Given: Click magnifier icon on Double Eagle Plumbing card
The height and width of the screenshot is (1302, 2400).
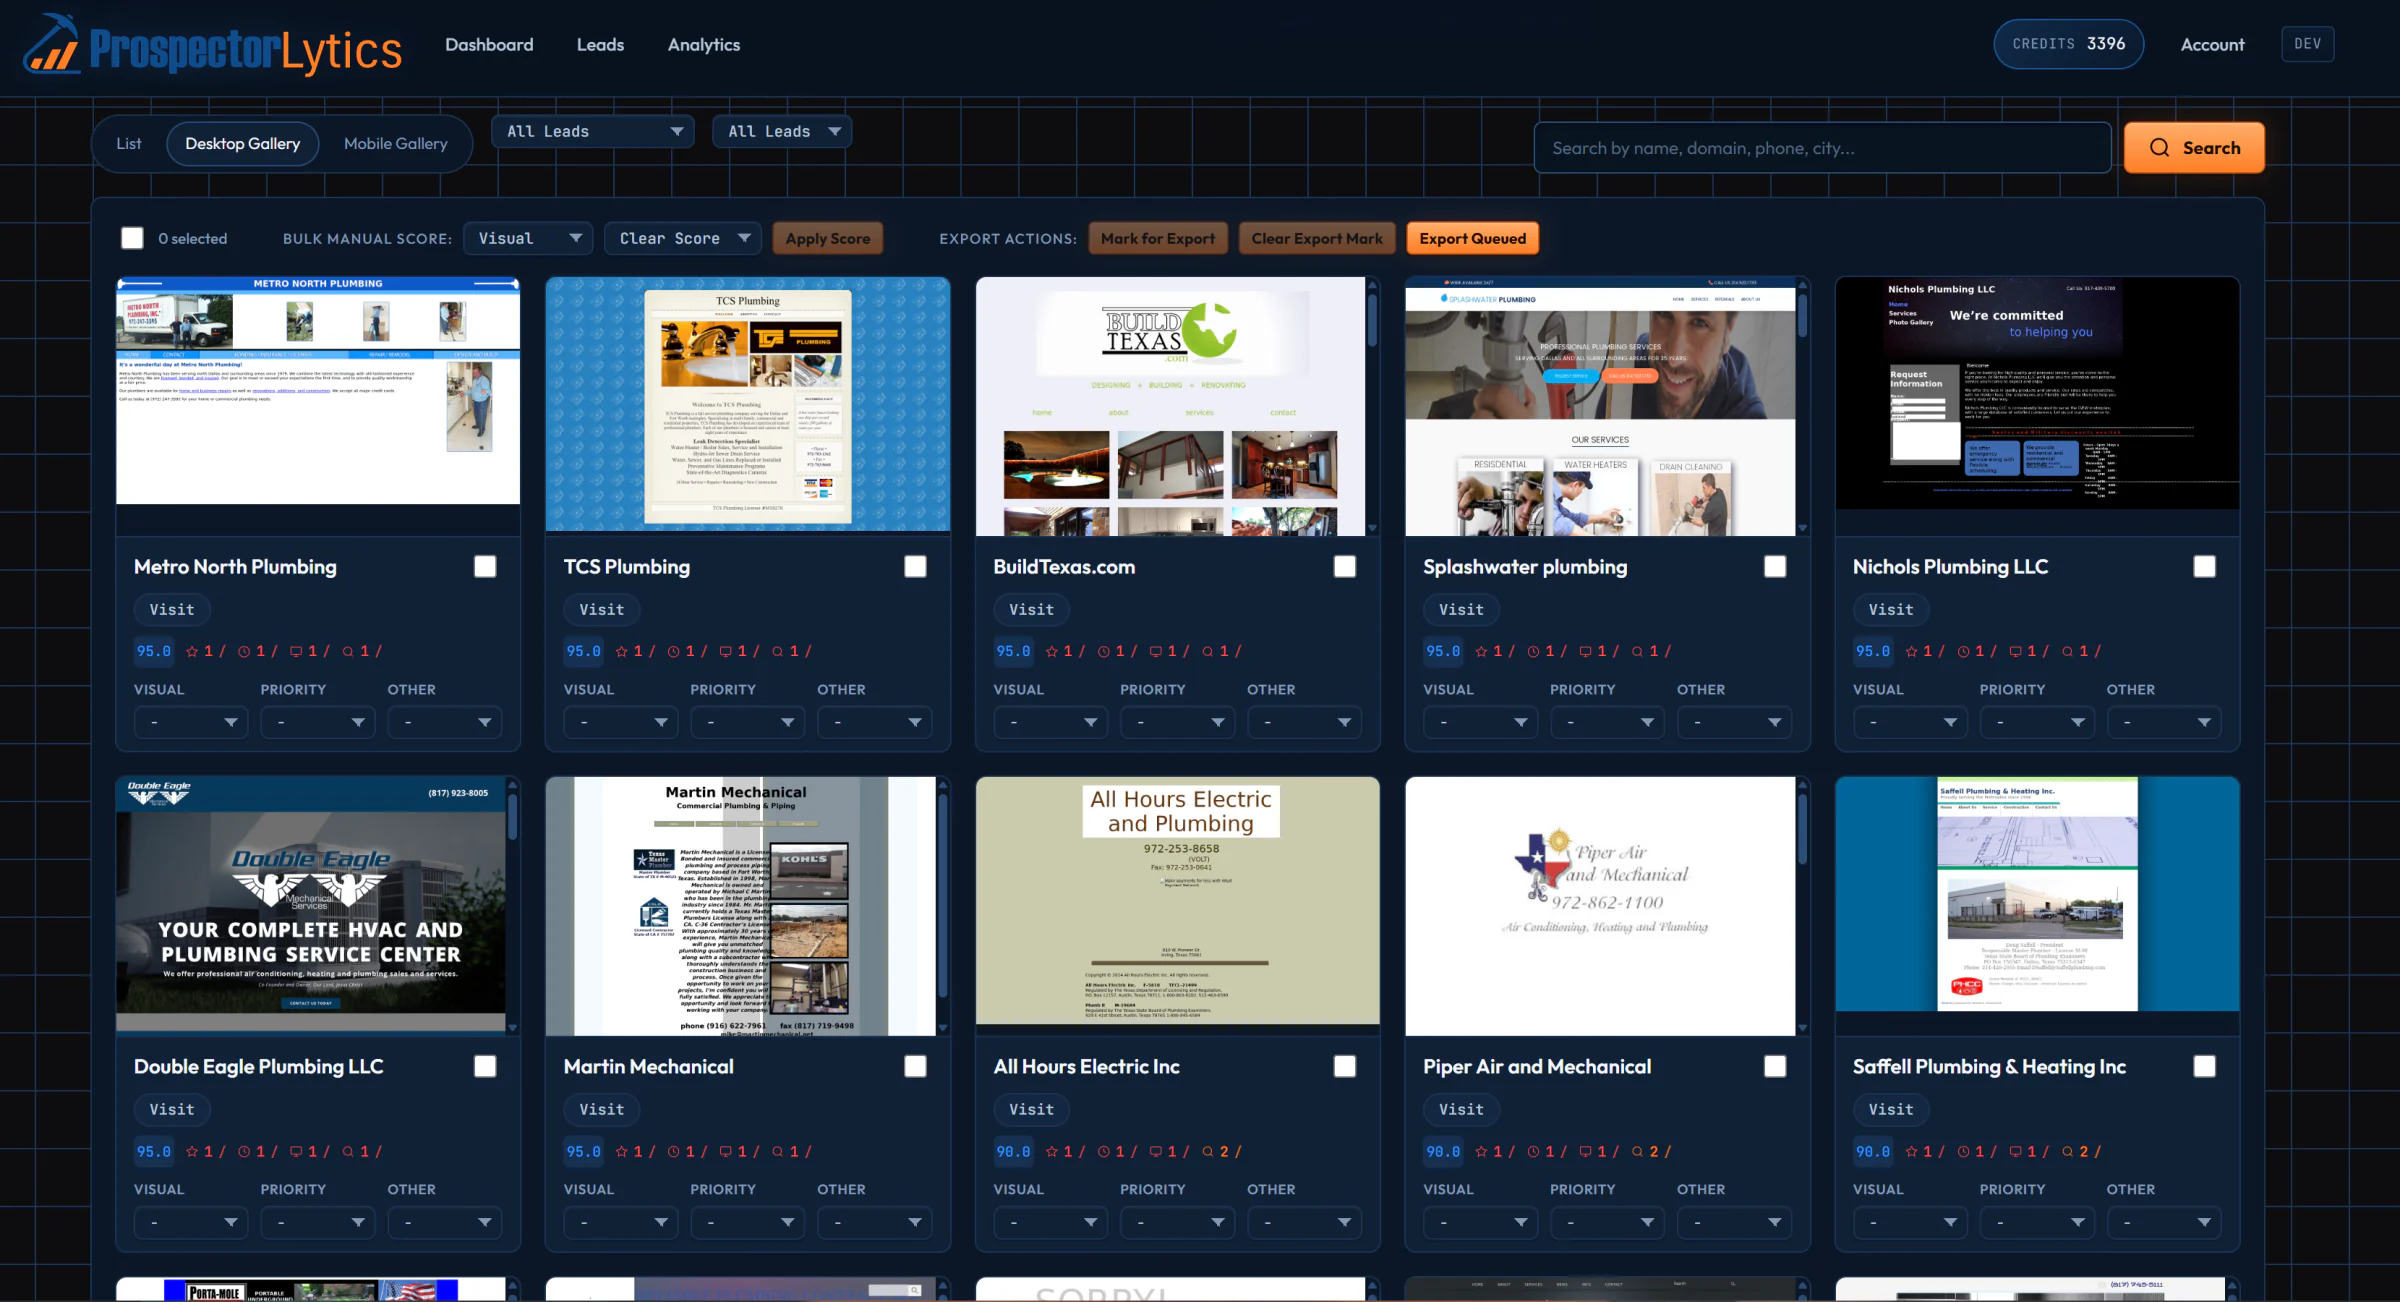Looking at the screenshot, I should 348,1152.
